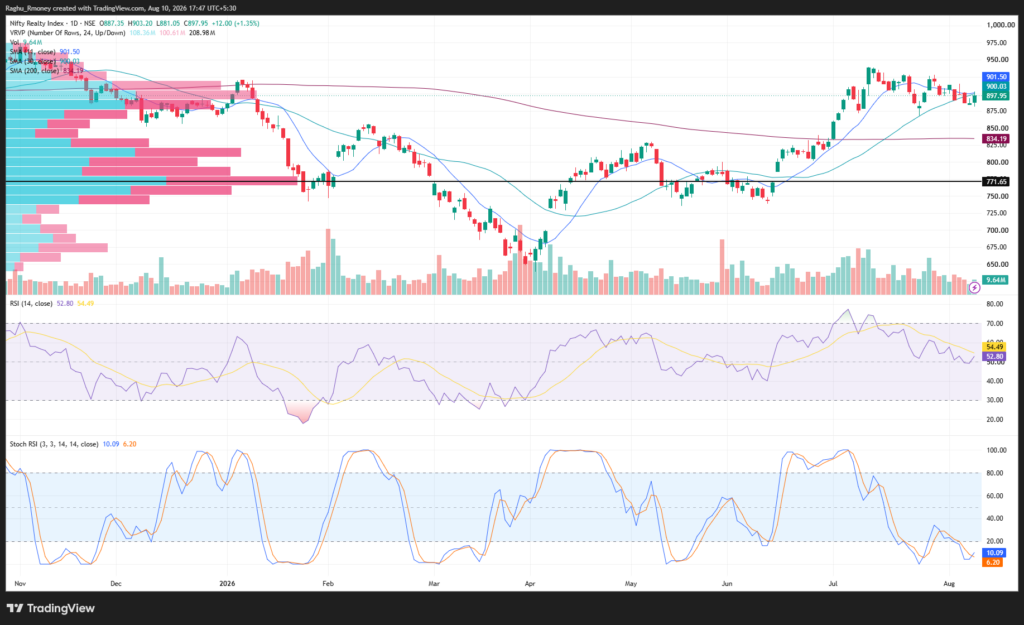The width and height of the screenshot is (1024, 625).
Task: Click the 6.20 orange Stoch RSI axis label
Action: (x=993, y=562)
